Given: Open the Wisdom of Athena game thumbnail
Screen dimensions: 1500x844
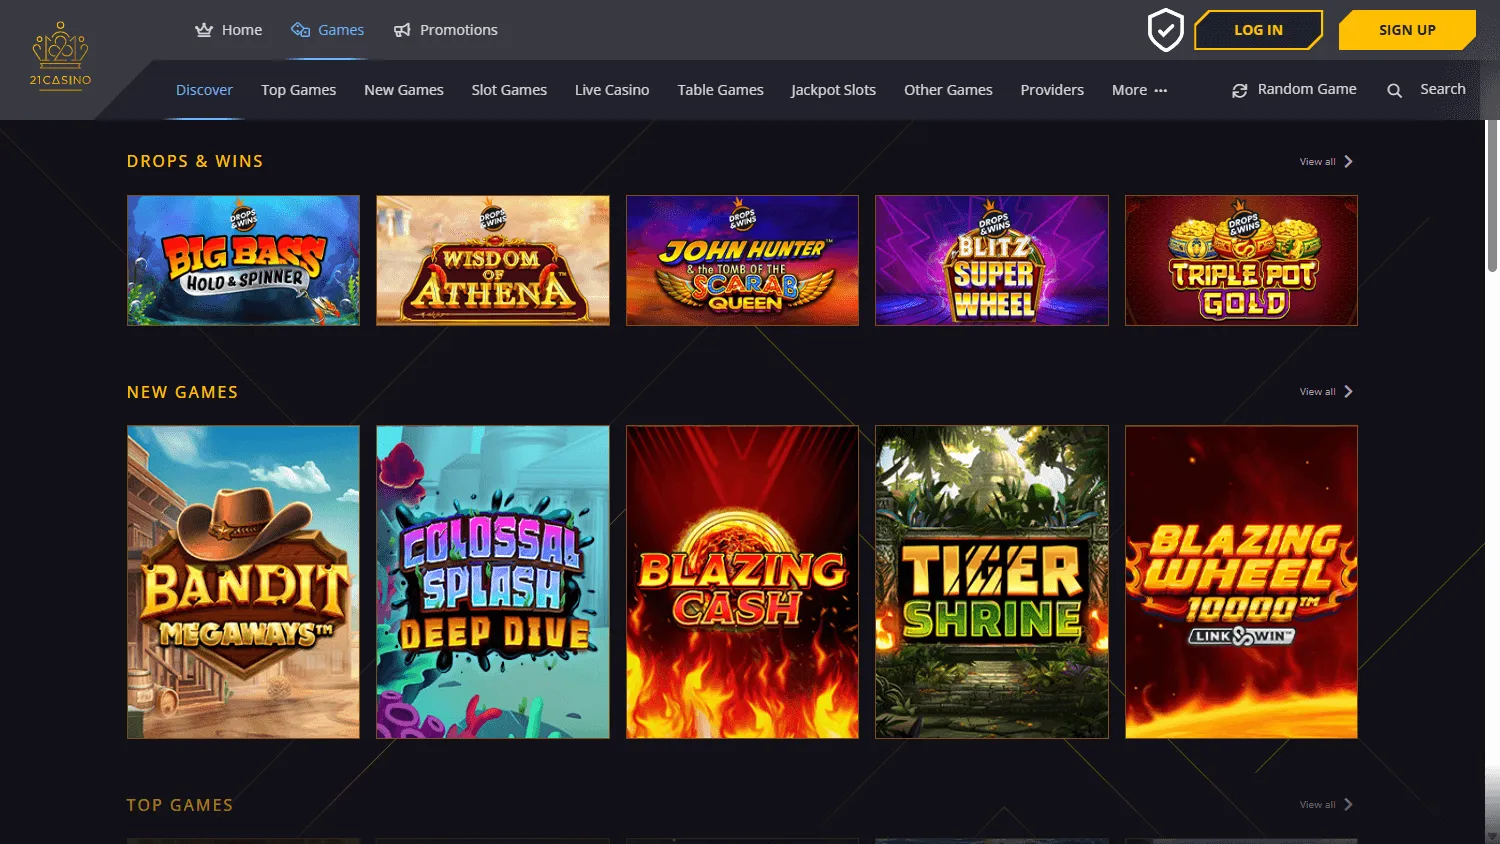Looking at the screenshot, I should (x=492, y=260).
